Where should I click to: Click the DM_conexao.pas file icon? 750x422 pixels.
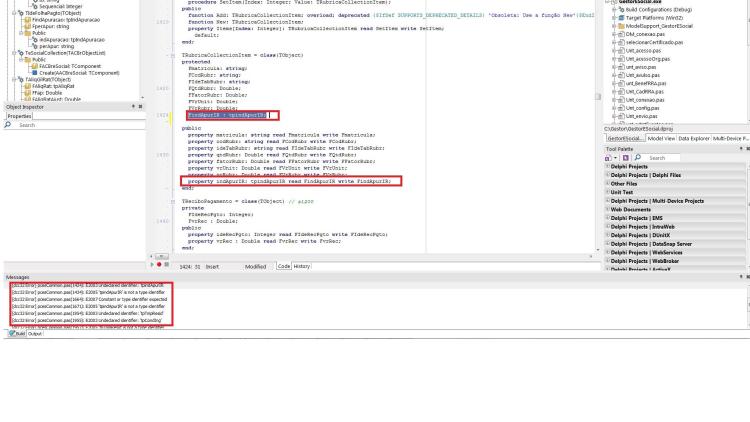(x=621, y=34)
